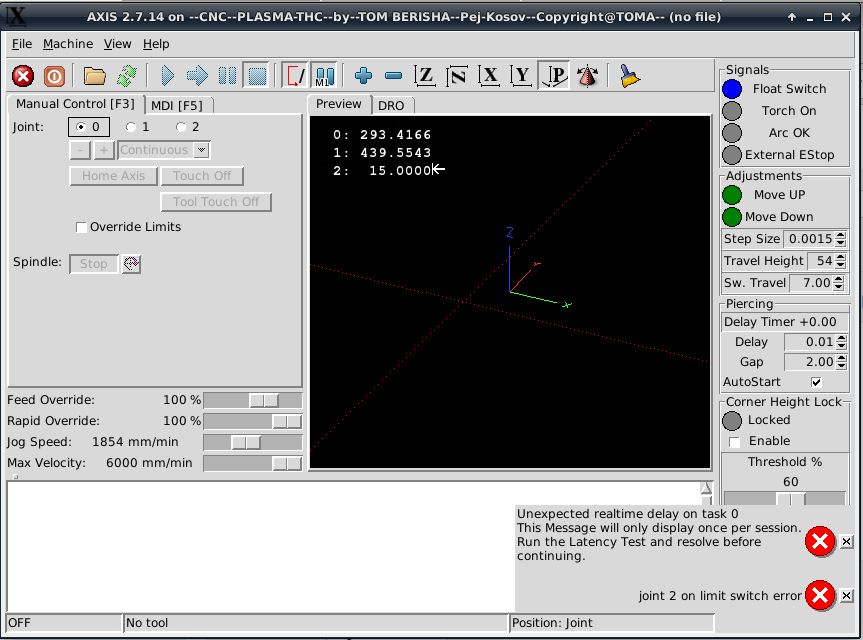Select perspective view
Image resolution: width=863 pixels, height=640 pixels.
pos(555,76)
